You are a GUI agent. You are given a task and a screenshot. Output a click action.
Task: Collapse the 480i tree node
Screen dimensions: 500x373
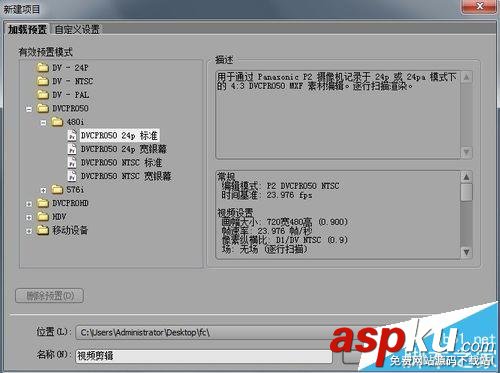(43, 123)
